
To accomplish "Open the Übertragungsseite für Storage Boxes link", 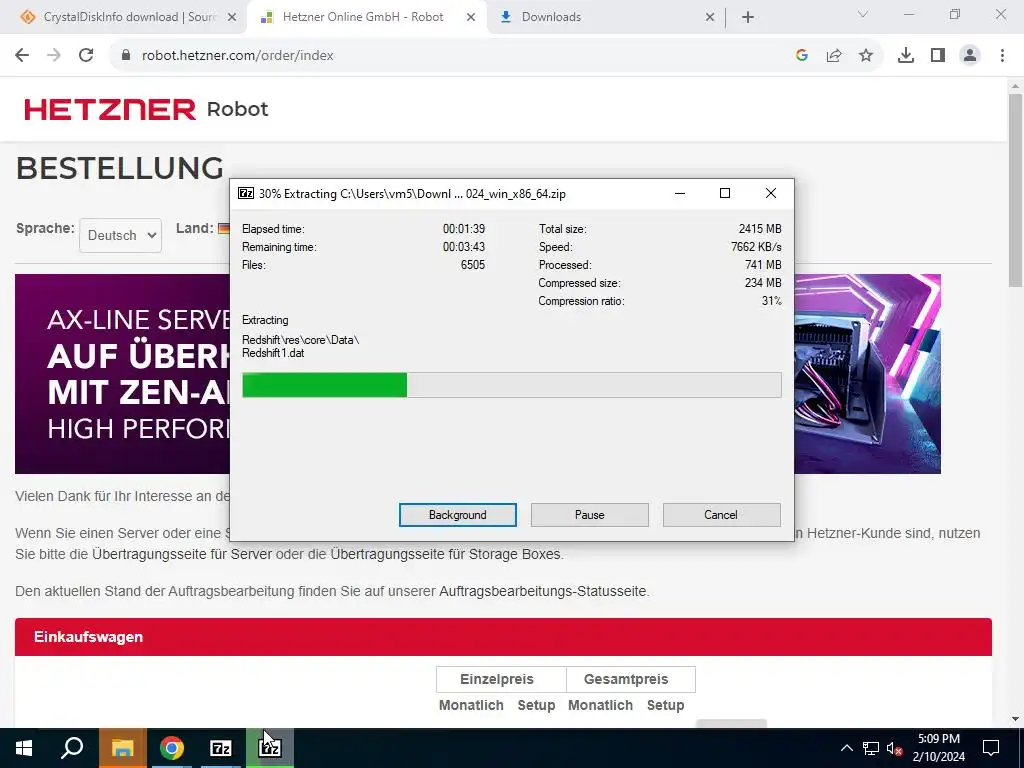I will point(445,554).
